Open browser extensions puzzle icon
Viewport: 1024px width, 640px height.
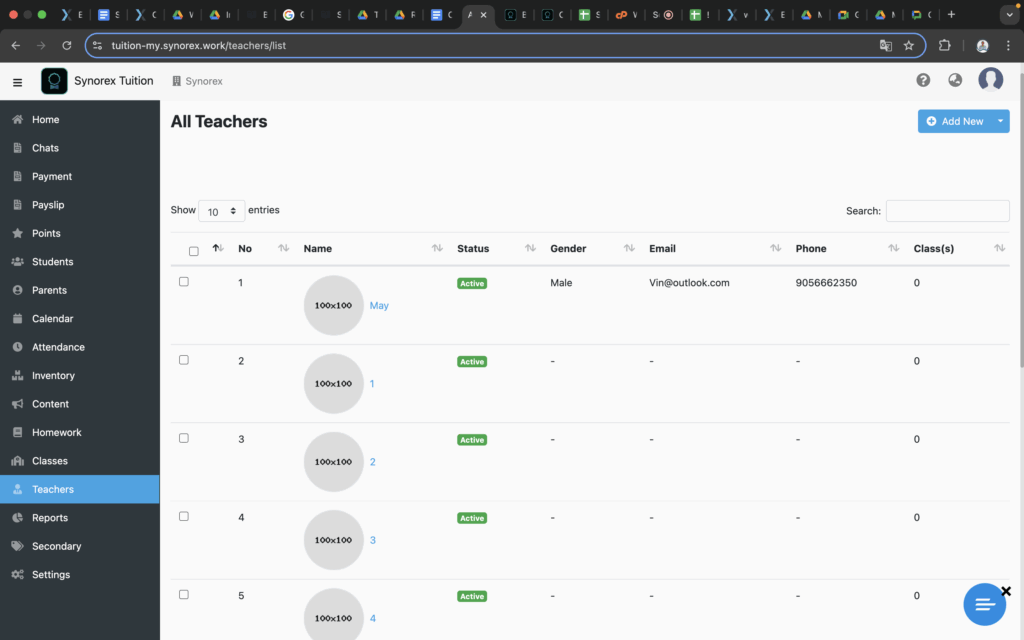point(944,46)
